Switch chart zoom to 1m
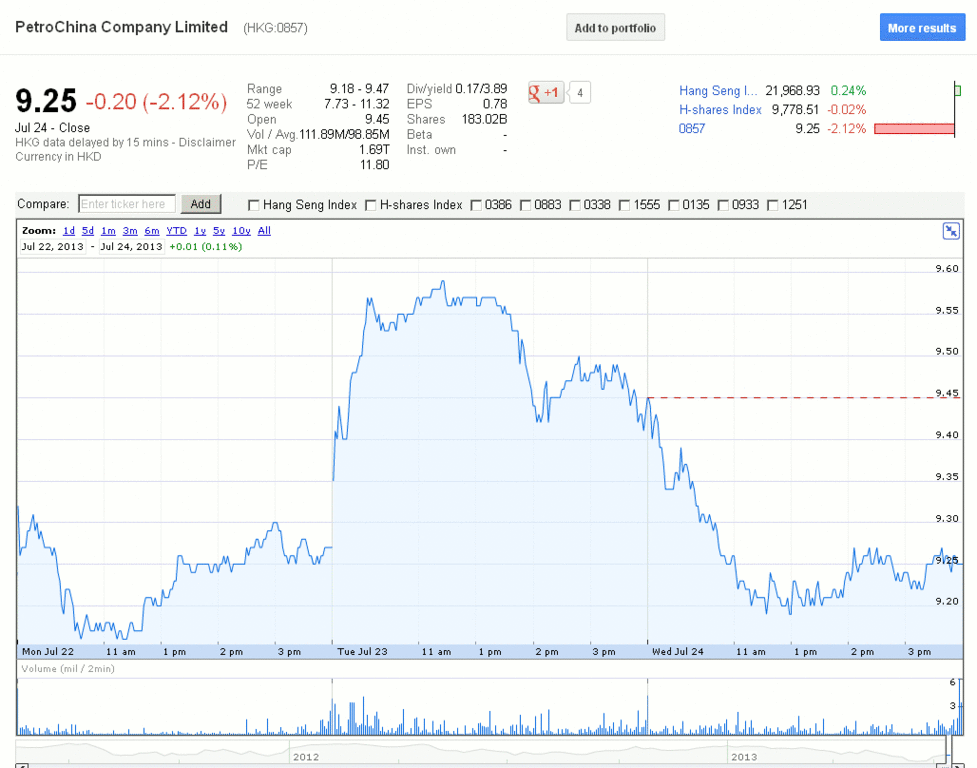This screenshot has height=768, width=977. [x=108, y=230]
